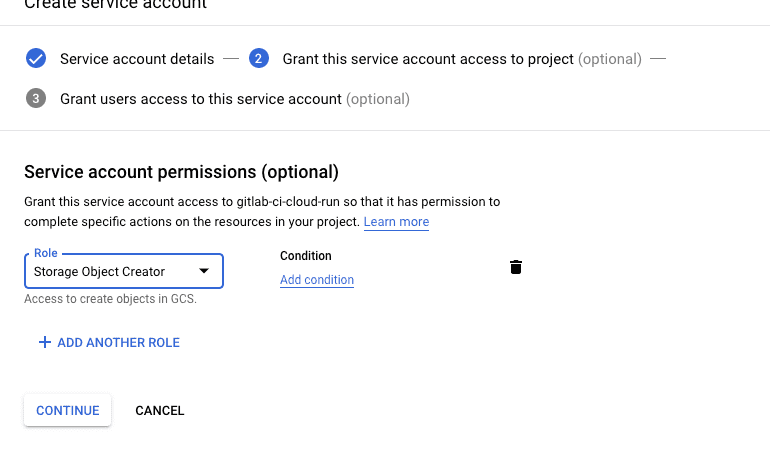Open the Grant users access to service account step

(x=201, y=99)
